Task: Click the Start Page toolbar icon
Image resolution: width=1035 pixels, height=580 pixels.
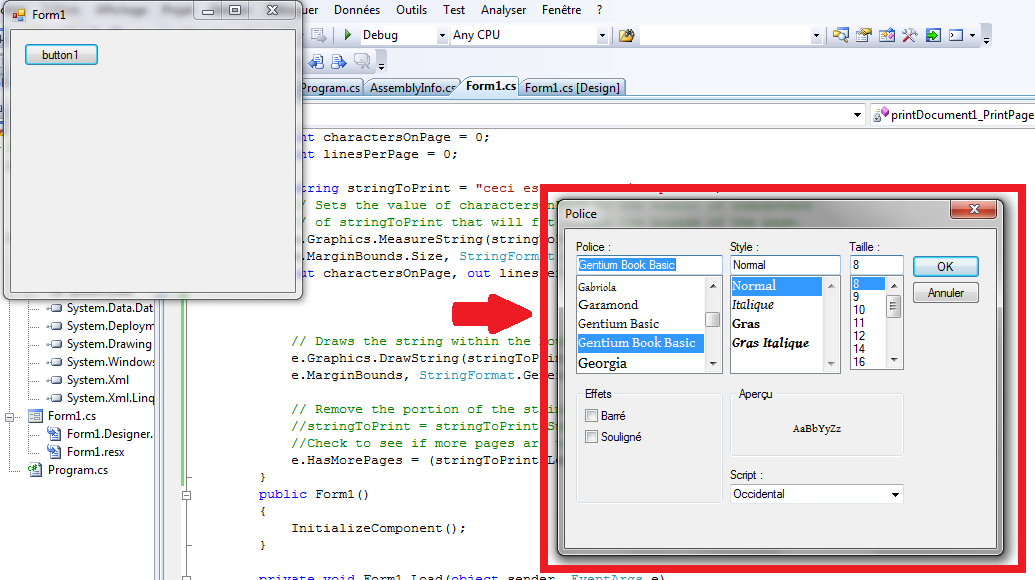Action: coord(932,35)
